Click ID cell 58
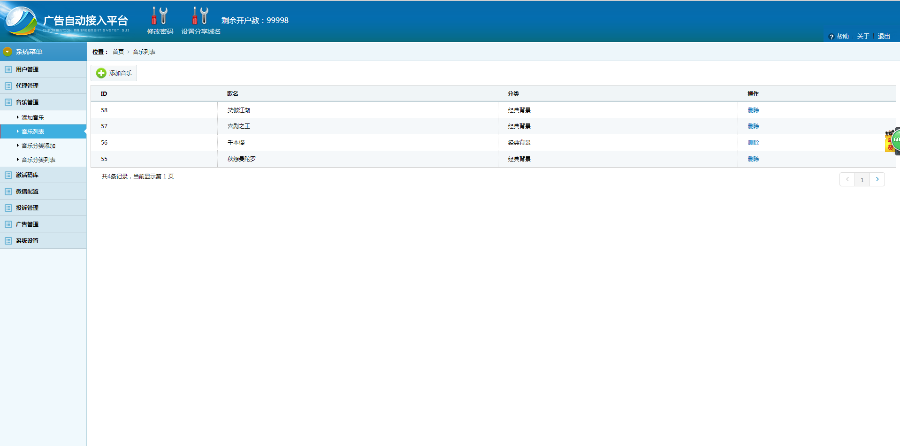The image size is (900, 446). tap(104, 110)
